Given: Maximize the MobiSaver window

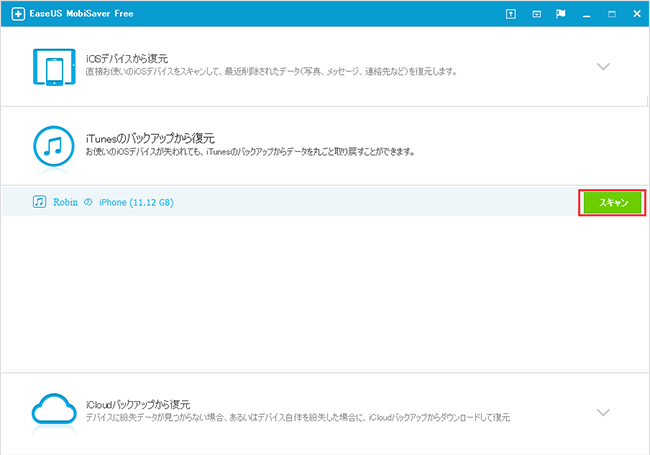Looking at the screenshot, I should [x=611, y=14].
